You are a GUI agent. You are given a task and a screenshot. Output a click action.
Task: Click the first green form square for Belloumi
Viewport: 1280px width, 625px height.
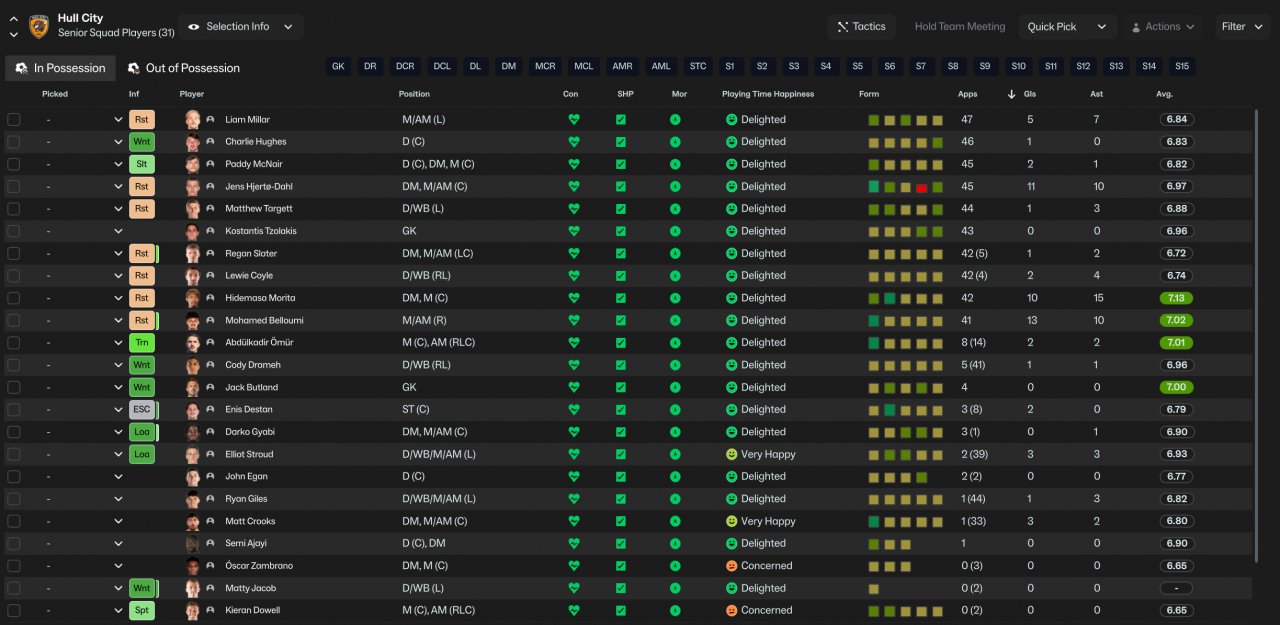874,320
